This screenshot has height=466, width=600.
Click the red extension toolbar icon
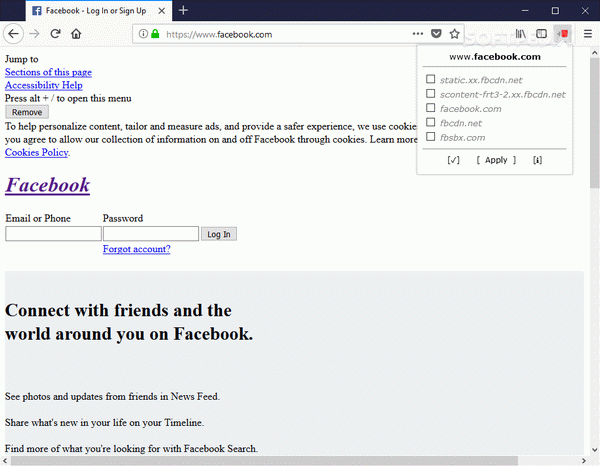point(563,34)
